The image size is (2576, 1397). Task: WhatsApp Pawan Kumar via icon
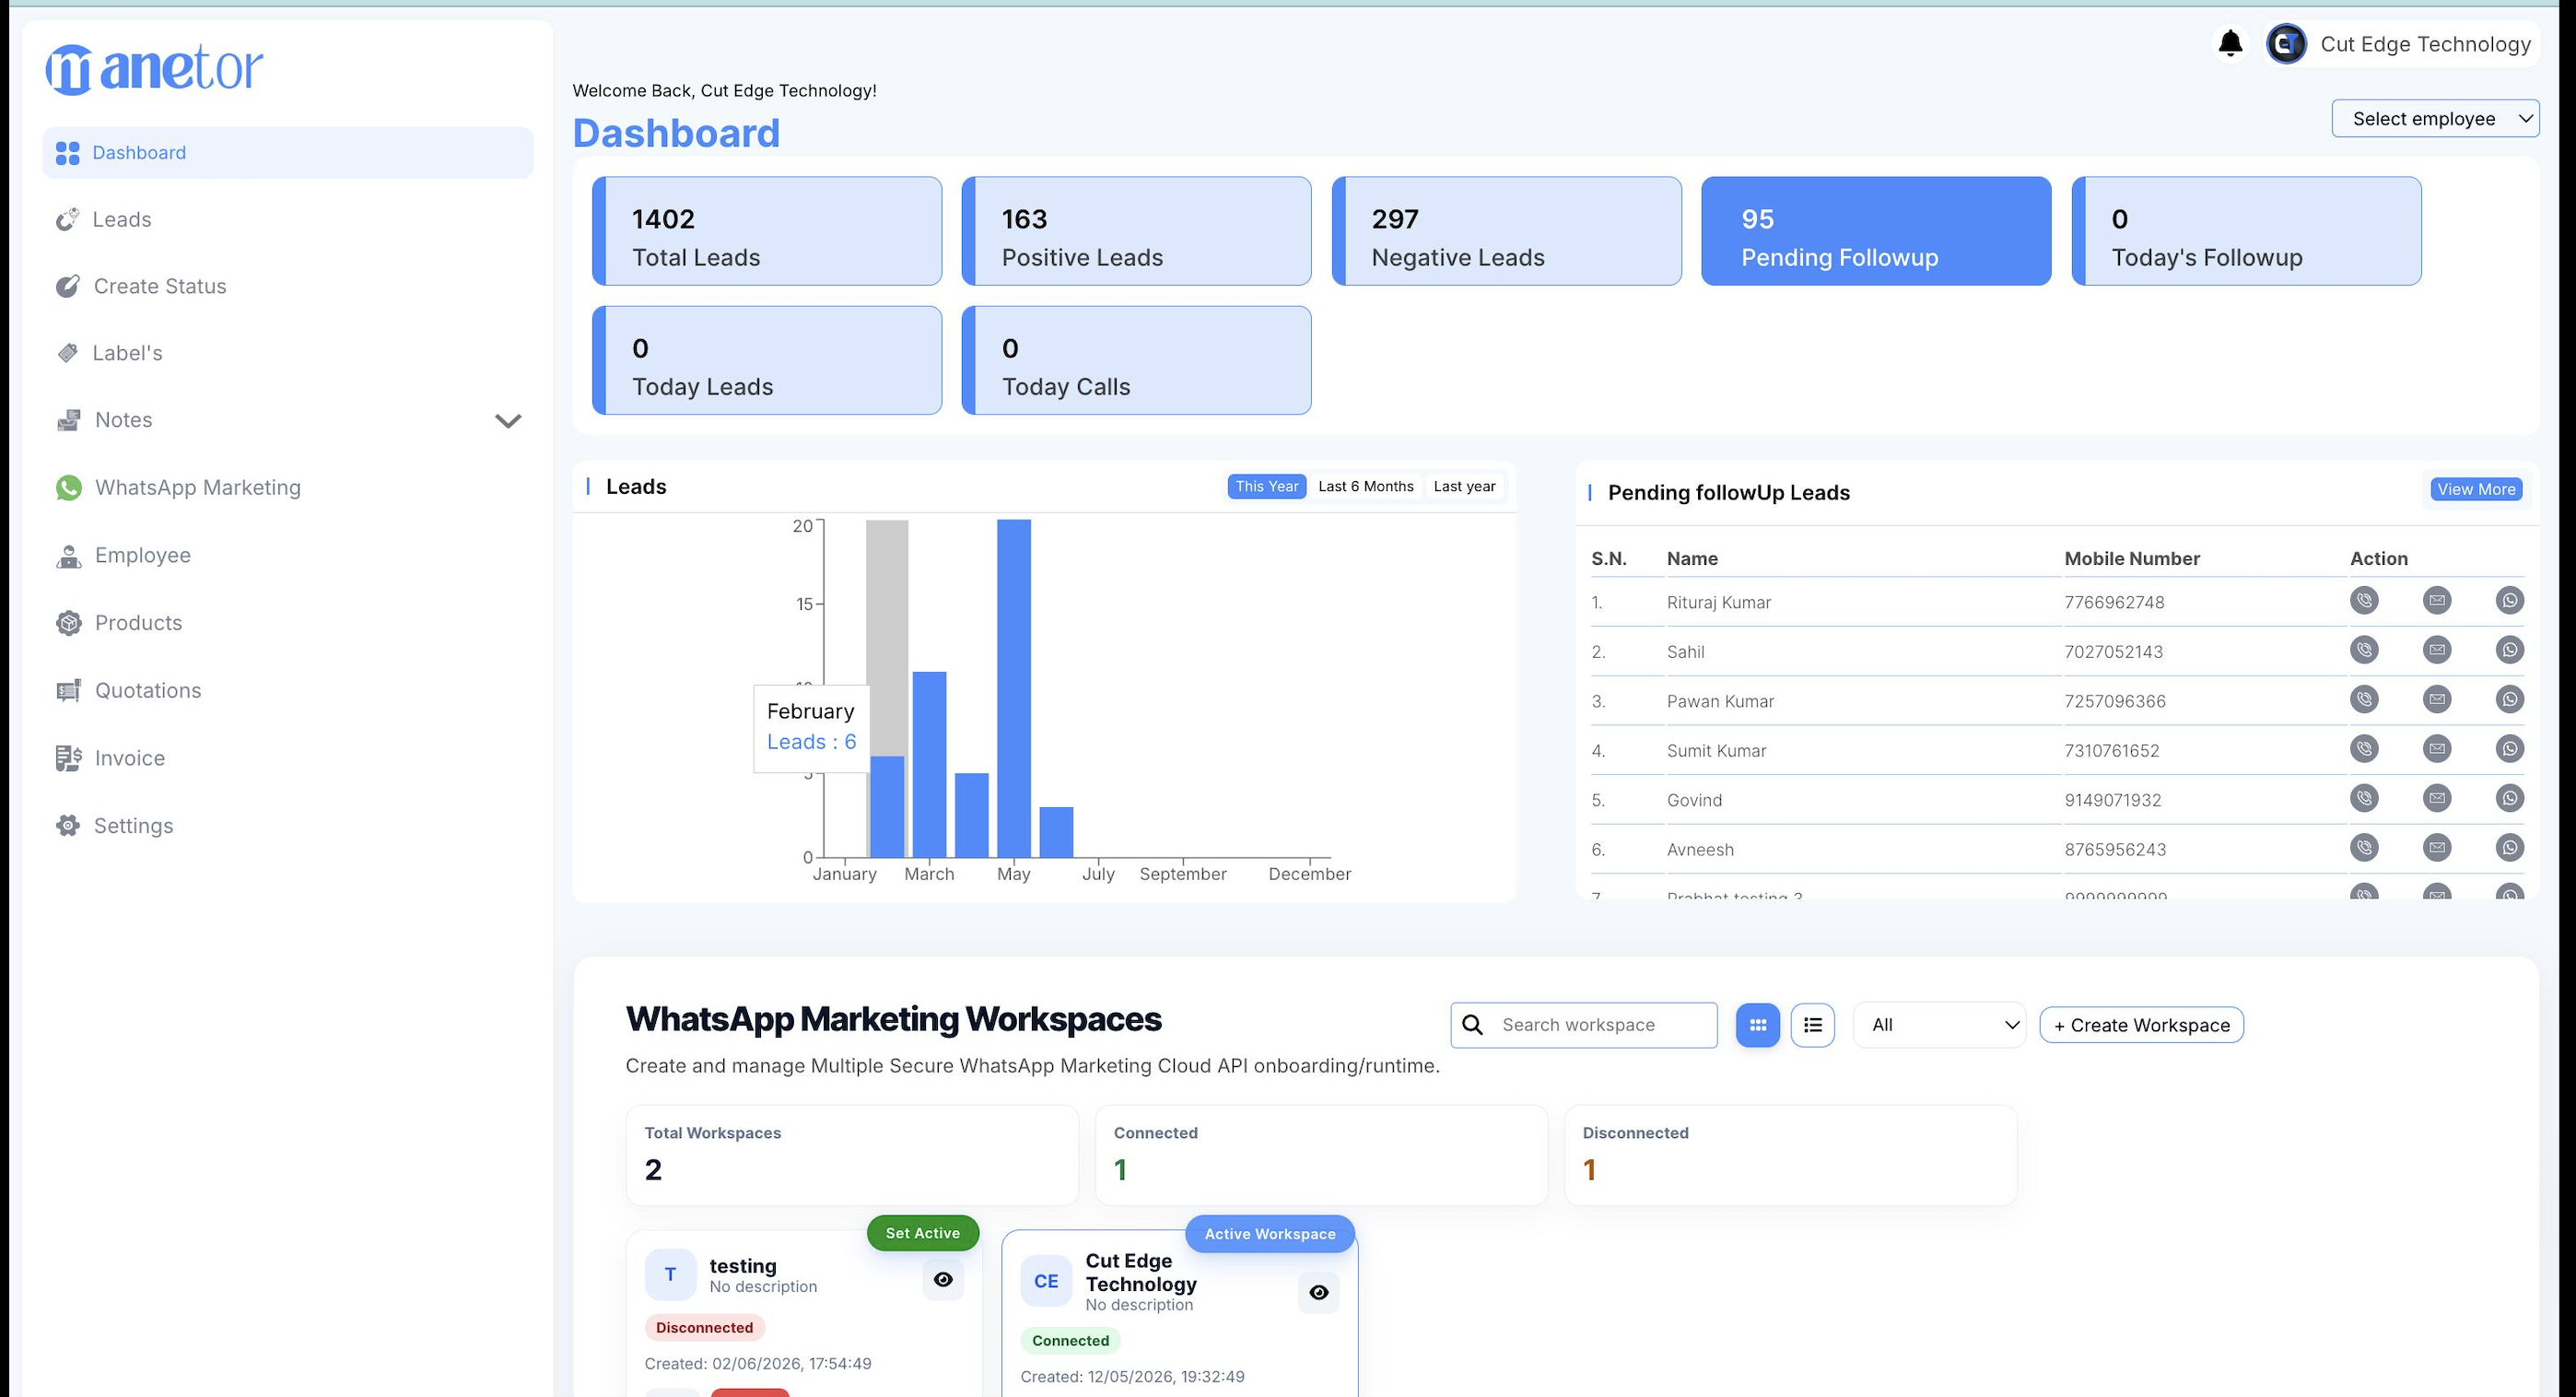tap(2510, 699)
